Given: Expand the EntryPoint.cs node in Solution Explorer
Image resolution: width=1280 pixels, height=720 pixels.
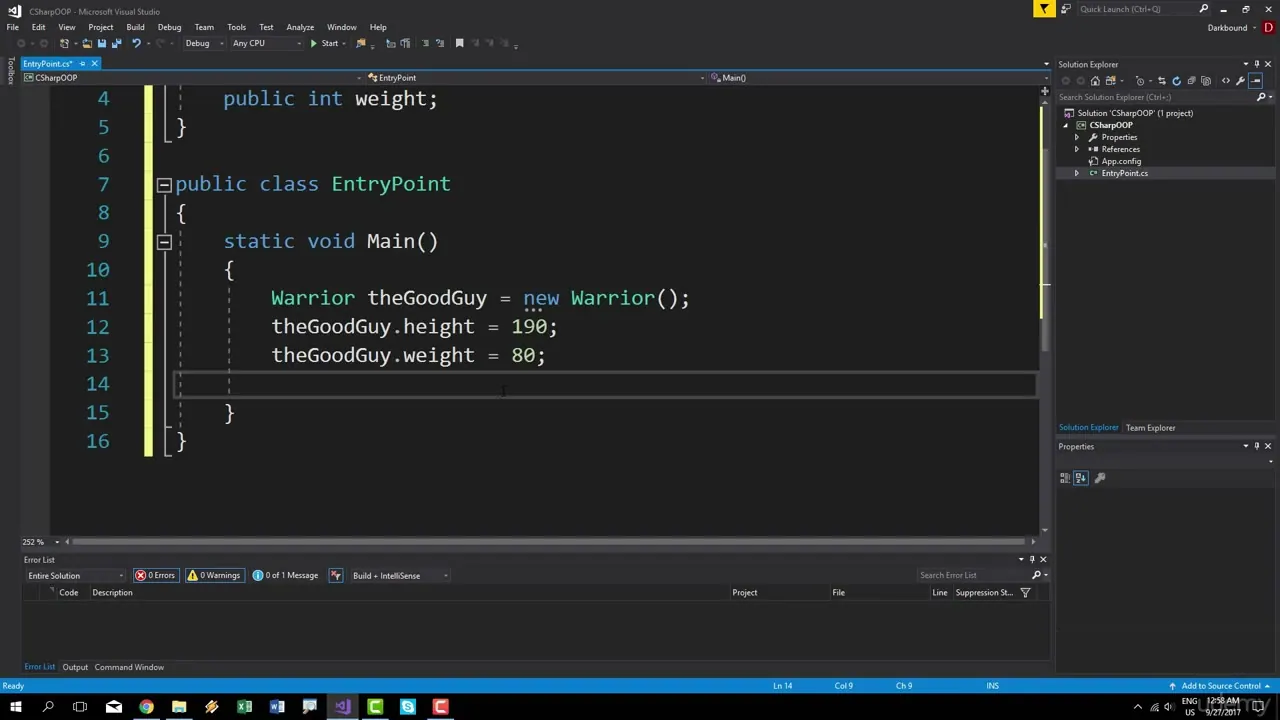Looking at the screenshot, I should [1077, 173].
